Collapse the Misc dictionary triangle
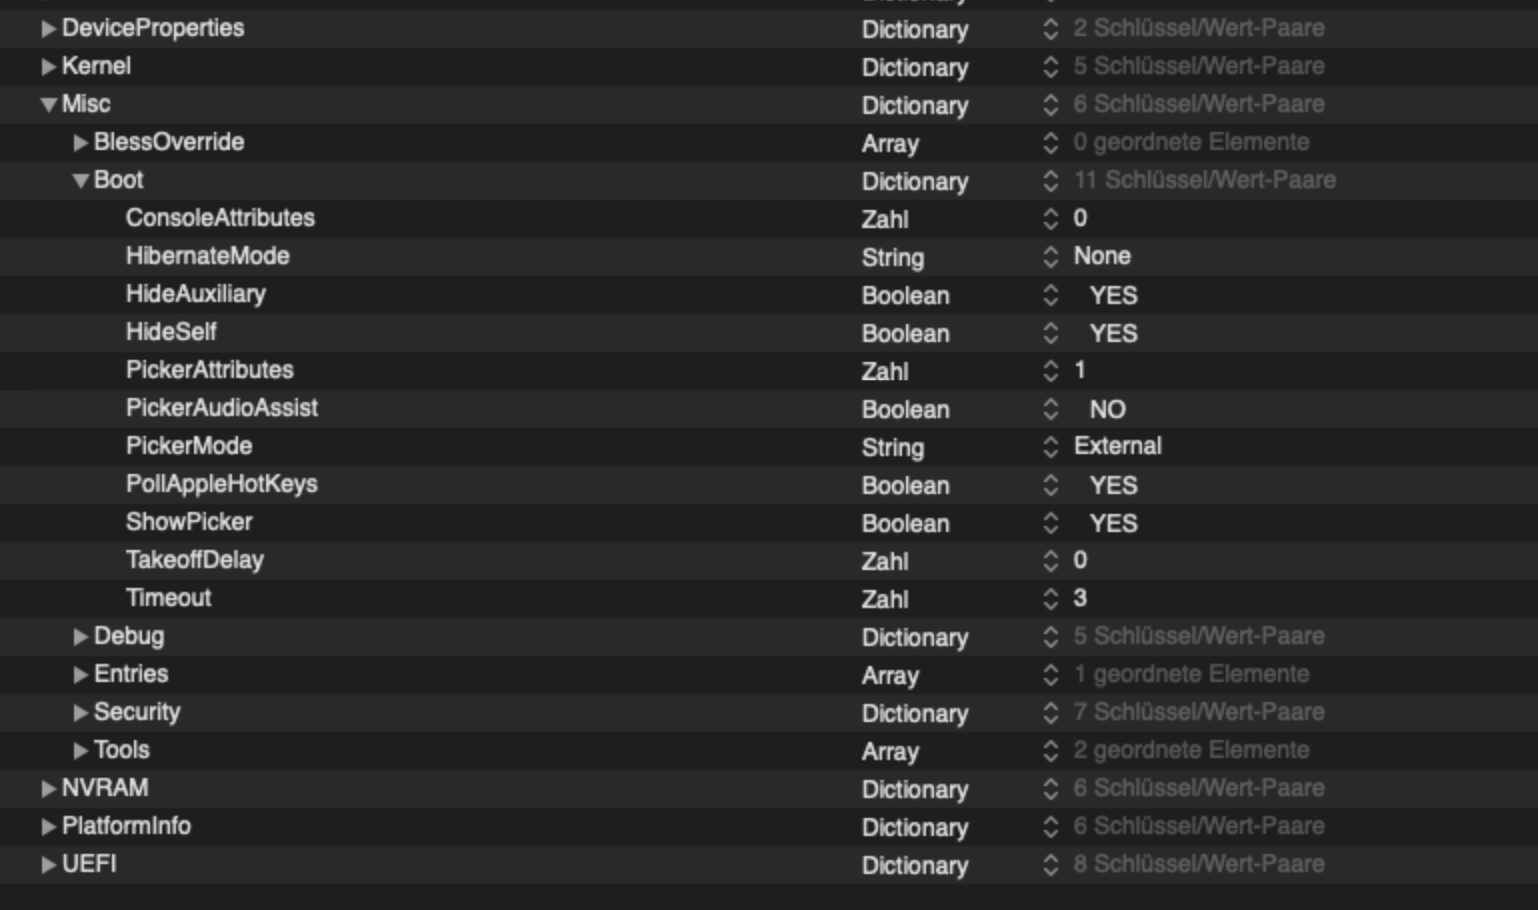 coord(48,104)
